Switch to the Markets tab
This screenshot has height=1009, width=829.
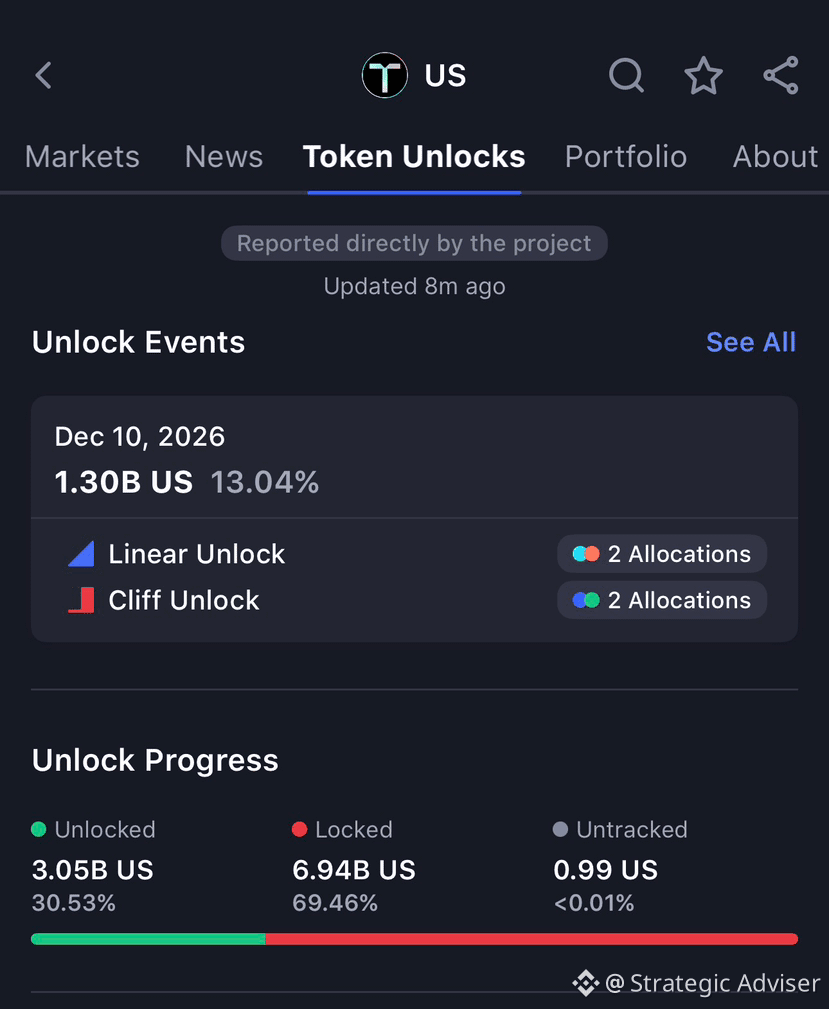point(82,156)
